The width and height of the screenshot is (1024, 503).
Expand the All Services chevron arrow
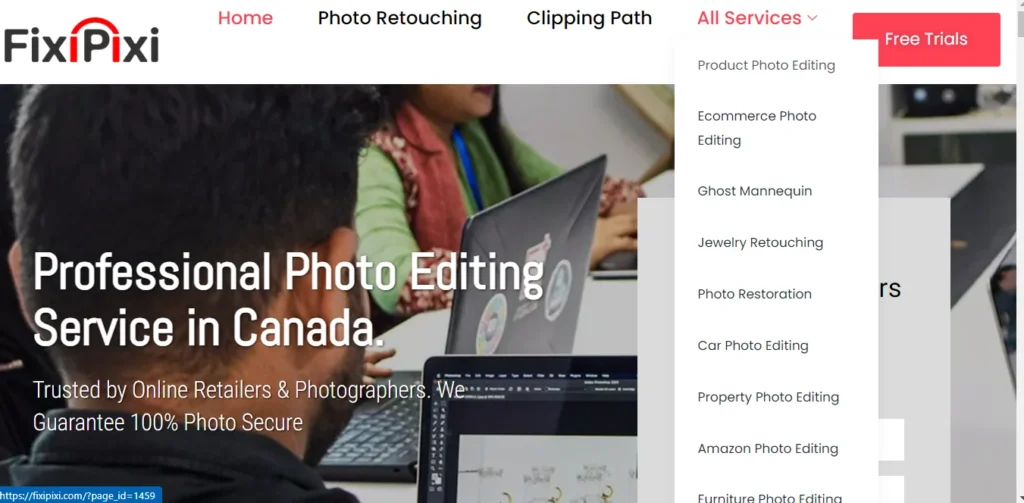[812, 18]
